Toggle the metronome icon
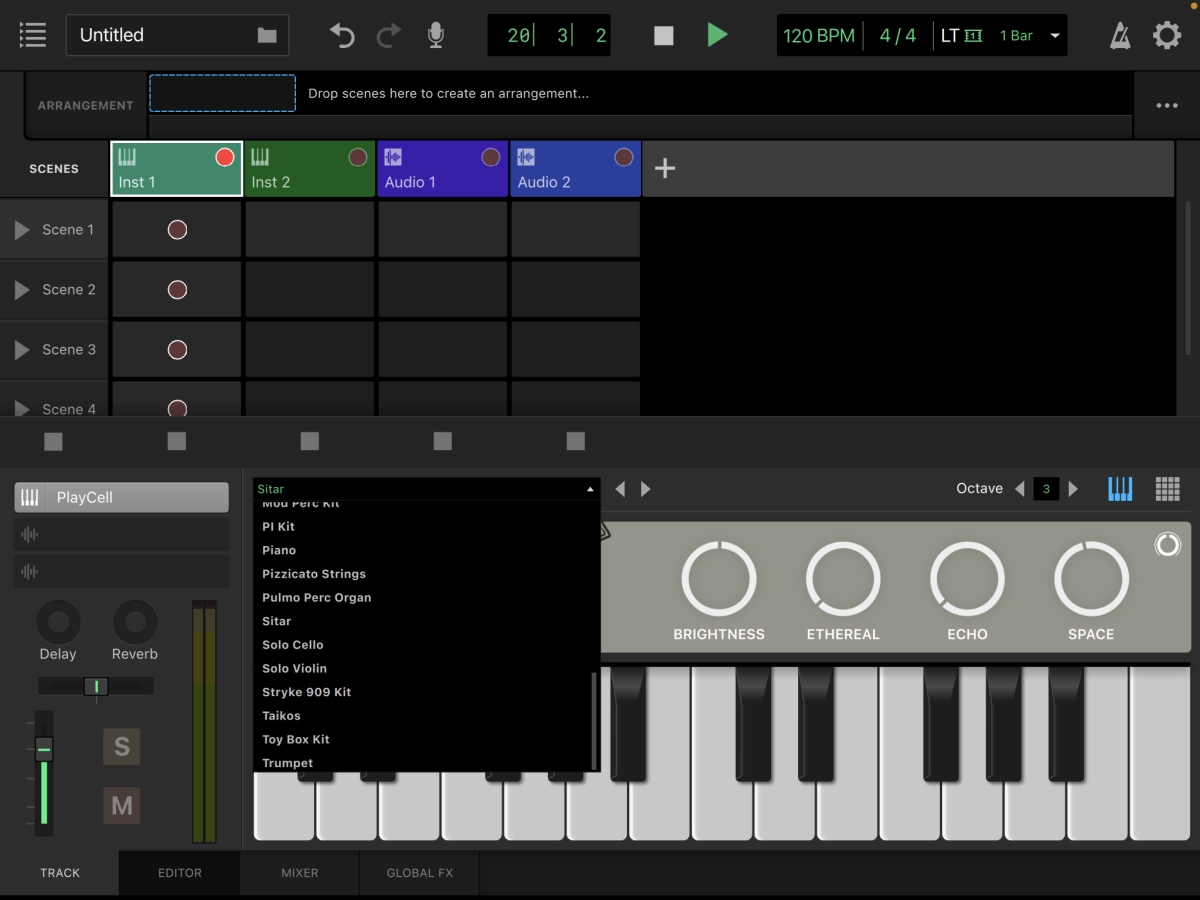This screenshot has width=1200, height=900. [1120, 36]
